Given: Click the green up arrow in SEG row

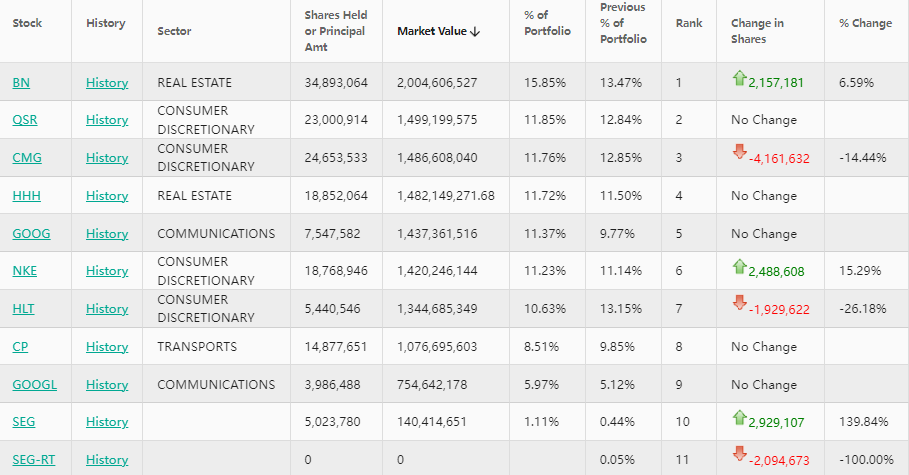Looking at the screenshot, I should 739,417.
